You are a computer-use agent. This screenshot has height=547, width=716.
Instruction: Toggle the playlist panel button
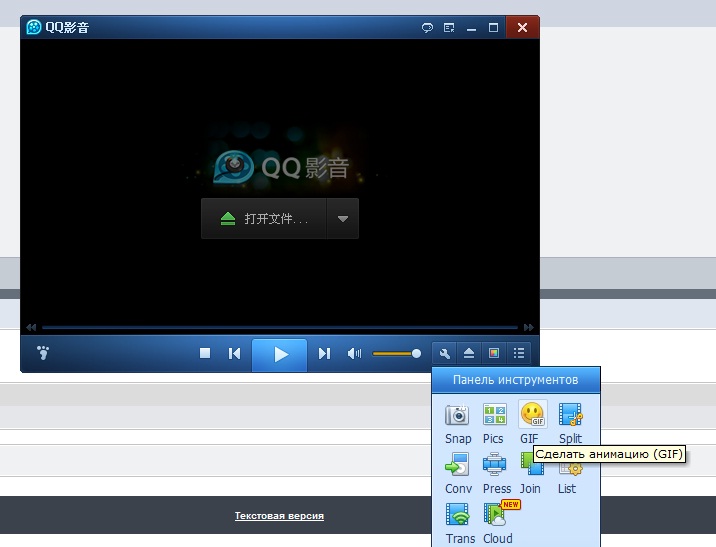519,353
